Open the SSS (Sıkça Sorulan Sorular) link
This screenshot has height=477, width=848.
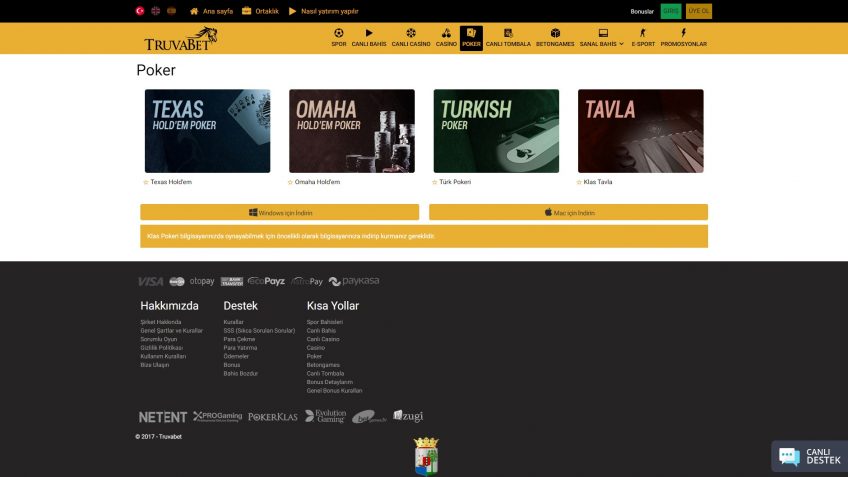point(259,331)
